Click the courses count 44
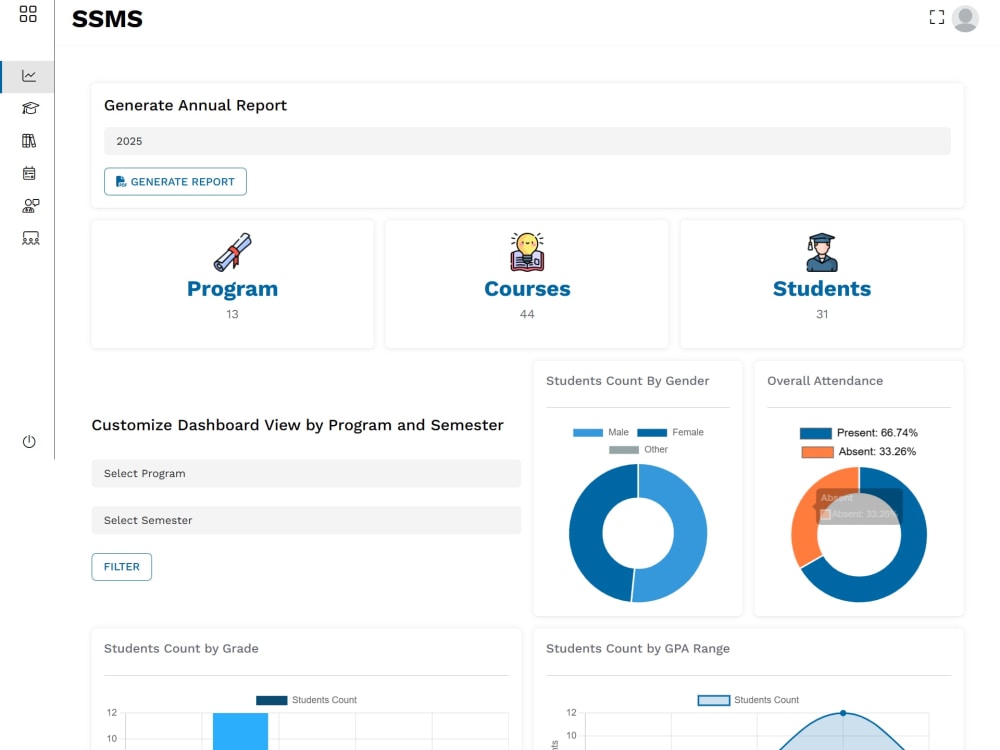1000x750 pixels. pos(527,314)
